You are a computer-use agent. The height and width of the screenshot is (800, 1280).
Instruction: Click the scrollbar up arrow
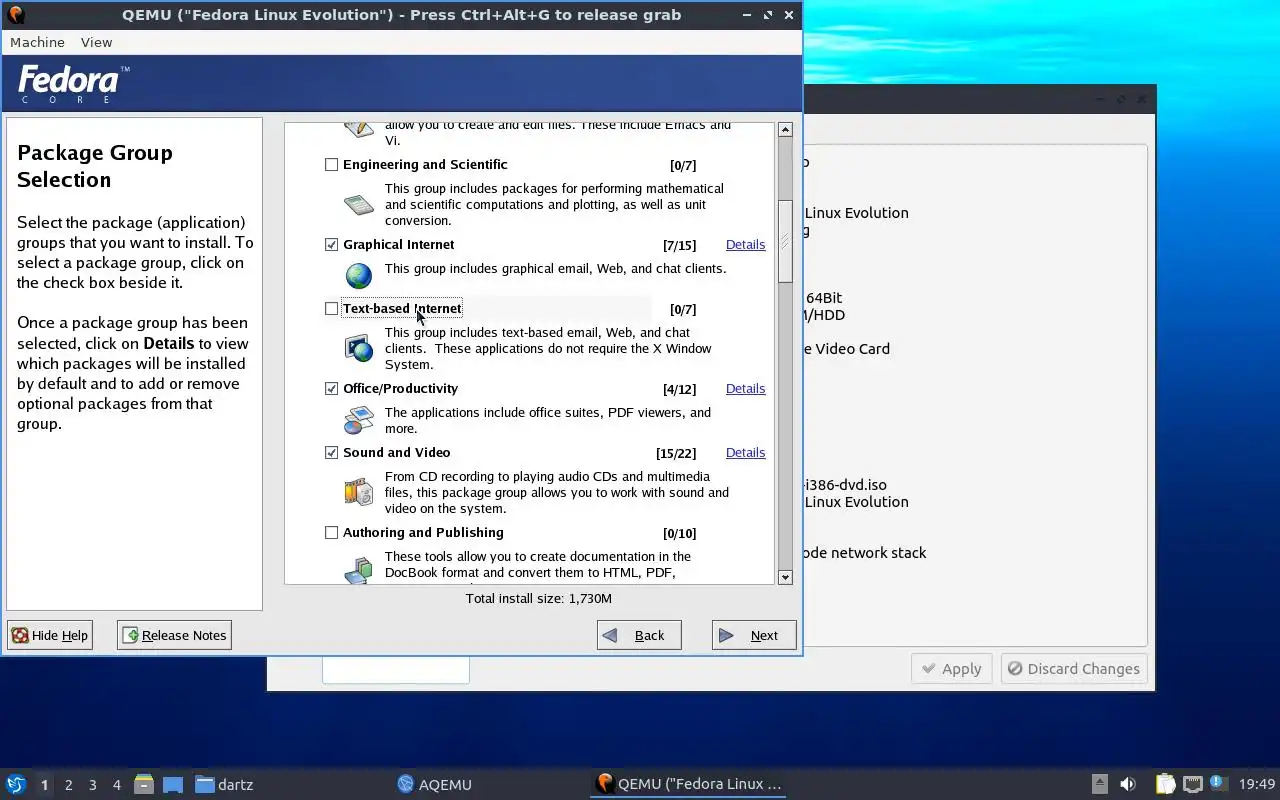pos(785,130)
